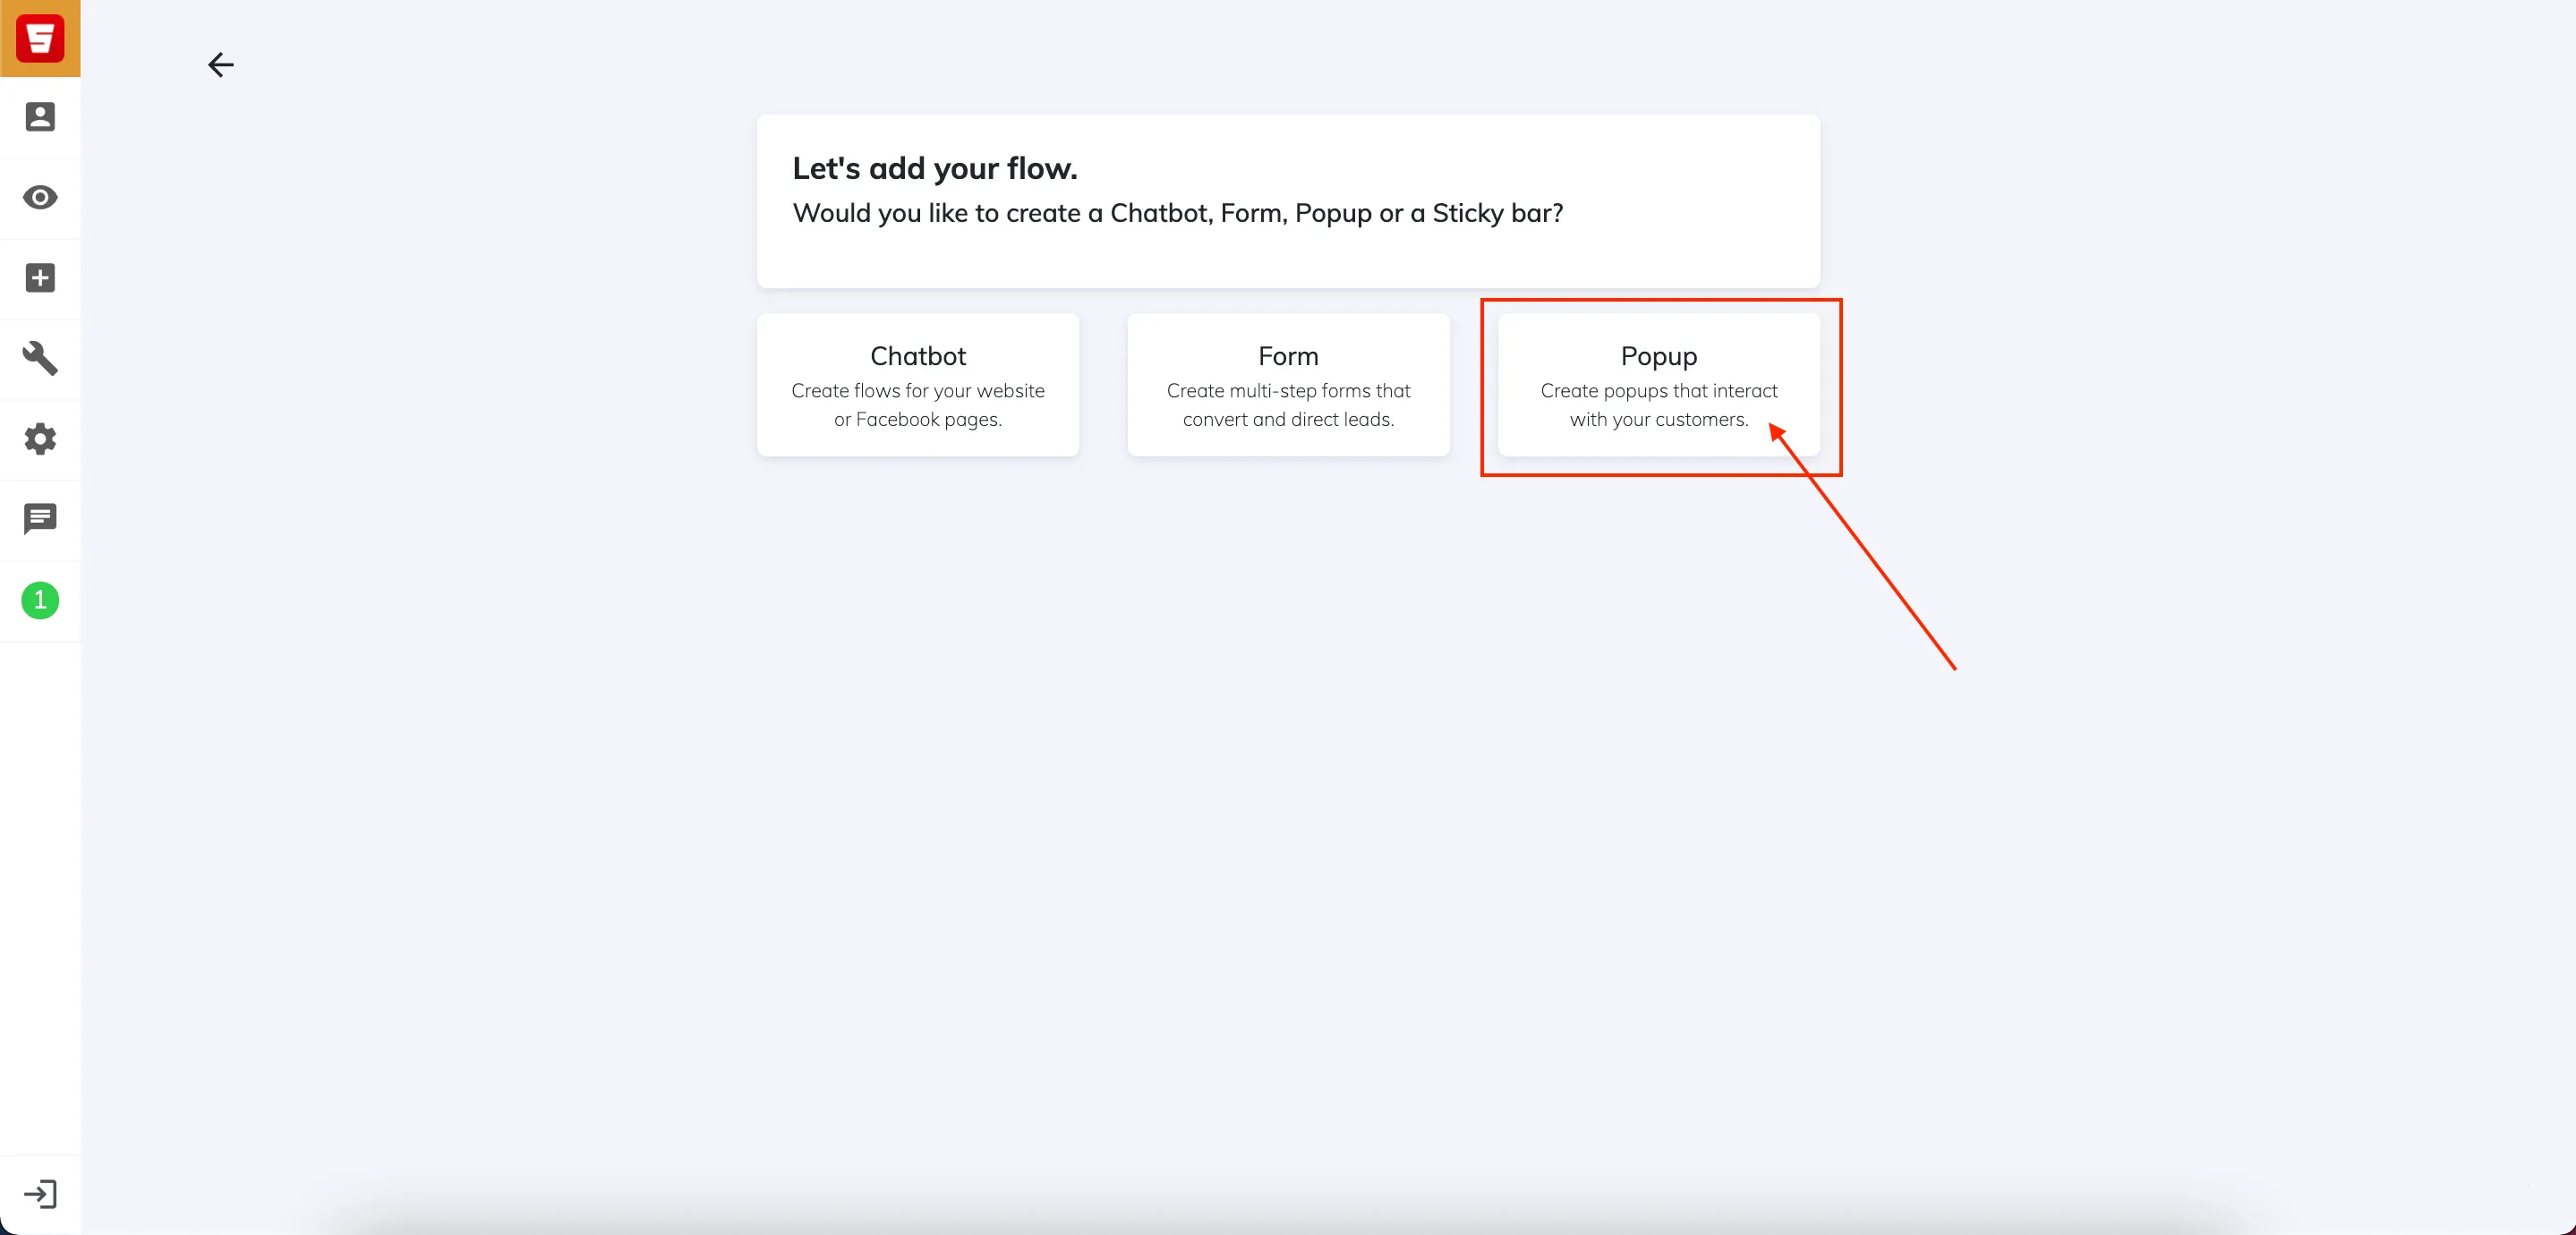Click the red app logo in sidebar
The width and height of the screenshot is (2576, 1235).
tap(40, 38)
